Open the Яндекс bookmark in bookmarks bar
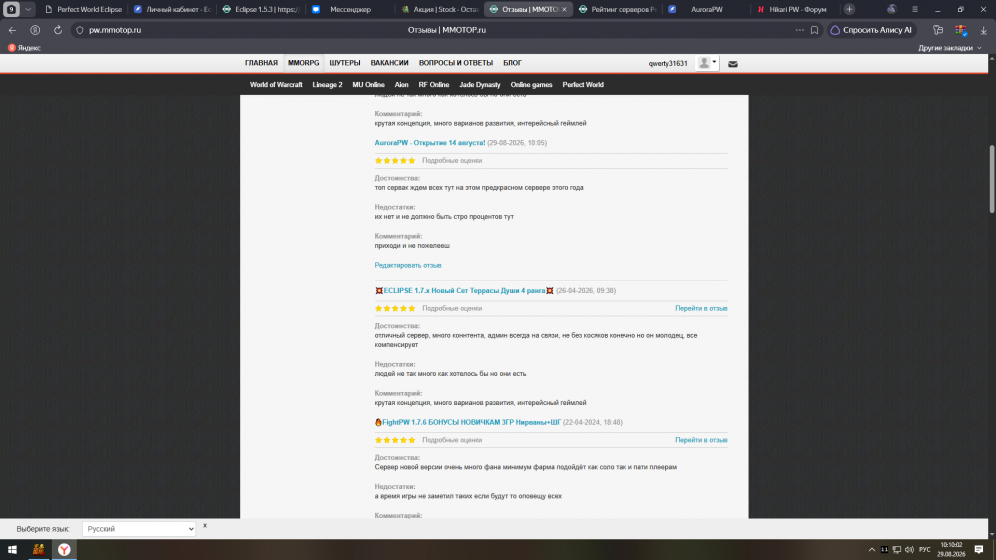 (24, 48)
